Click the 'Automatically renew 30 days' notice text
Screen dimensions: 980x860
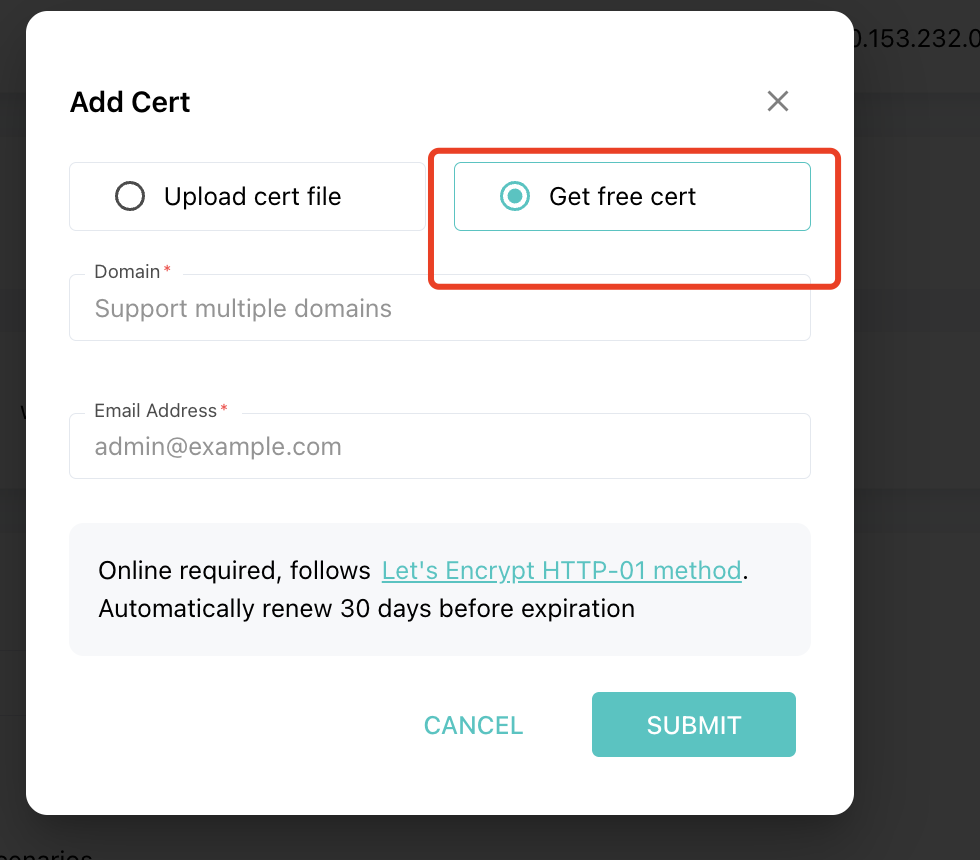click(x=367, y=609)
